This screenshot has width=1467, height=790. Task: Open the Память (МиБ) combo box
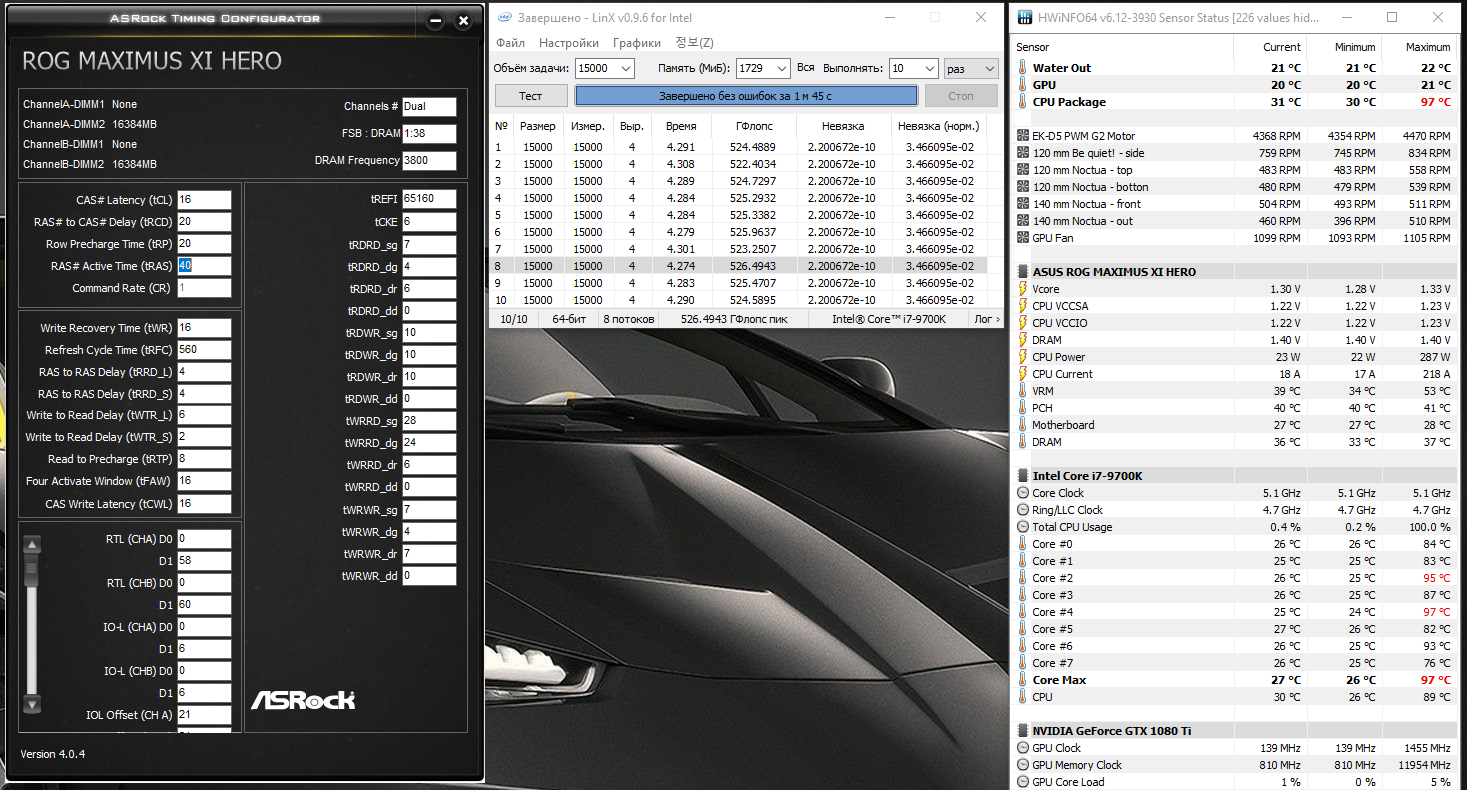[780, 69]
